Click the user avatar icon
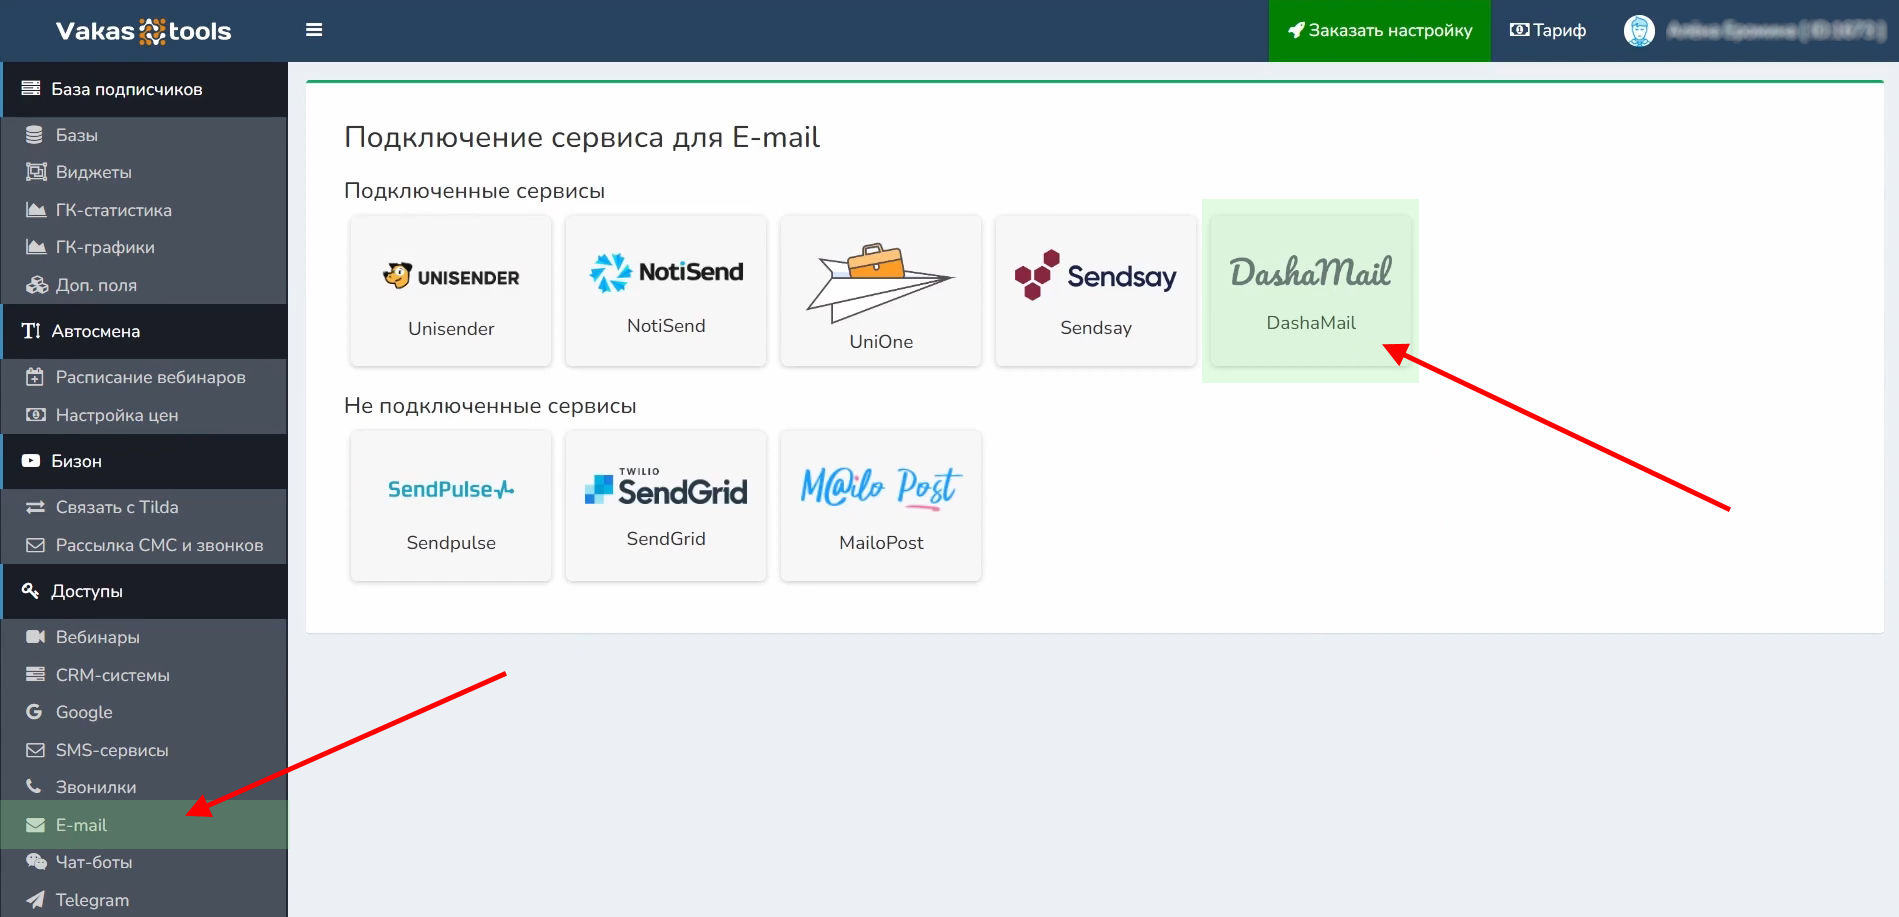The image size is (1899, 917). click(1638, 31)
